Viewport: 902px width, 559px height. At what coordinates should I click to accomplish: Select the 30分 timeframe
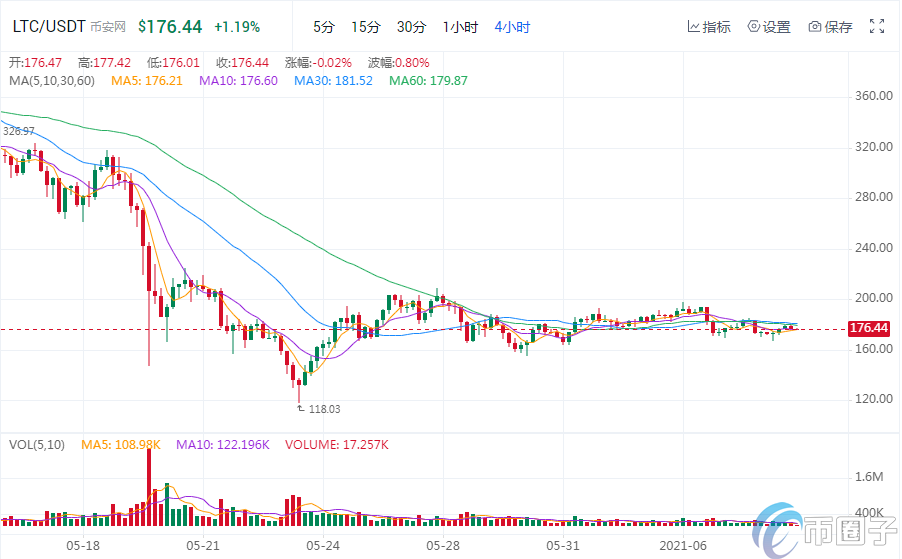410,27
